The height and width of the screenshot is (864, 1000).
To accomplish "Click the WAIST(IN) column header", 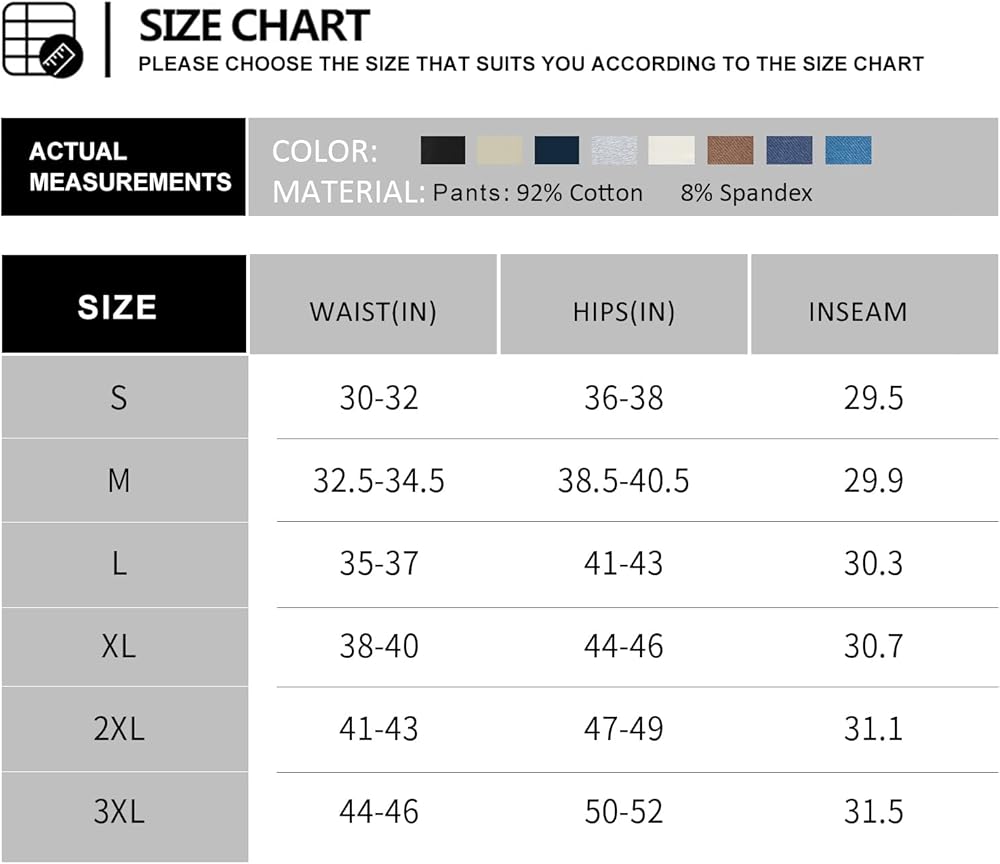I will [x=373, y=311].
